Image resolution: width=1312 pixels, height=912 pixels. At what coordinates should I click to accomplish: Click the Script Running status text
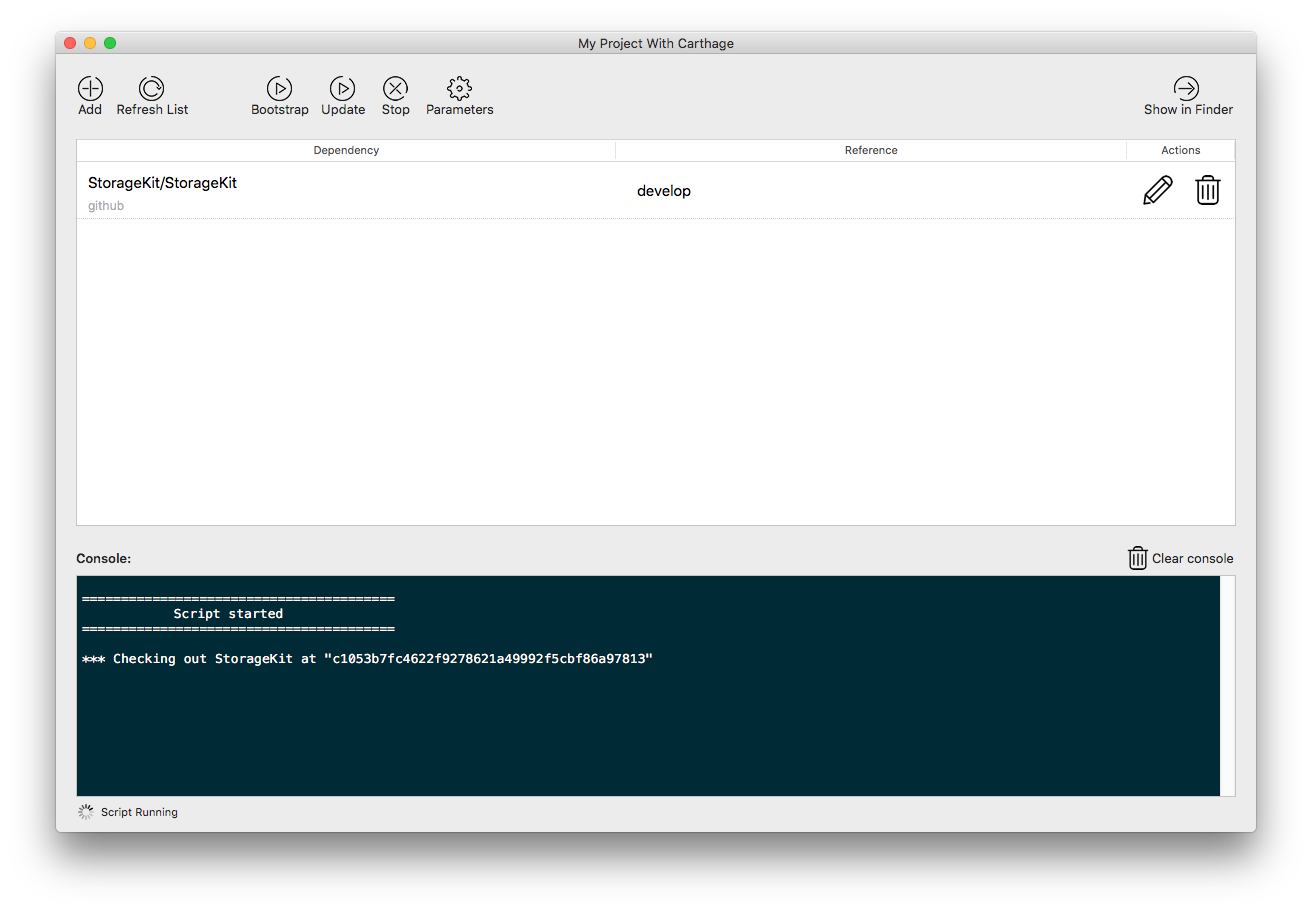139,812
